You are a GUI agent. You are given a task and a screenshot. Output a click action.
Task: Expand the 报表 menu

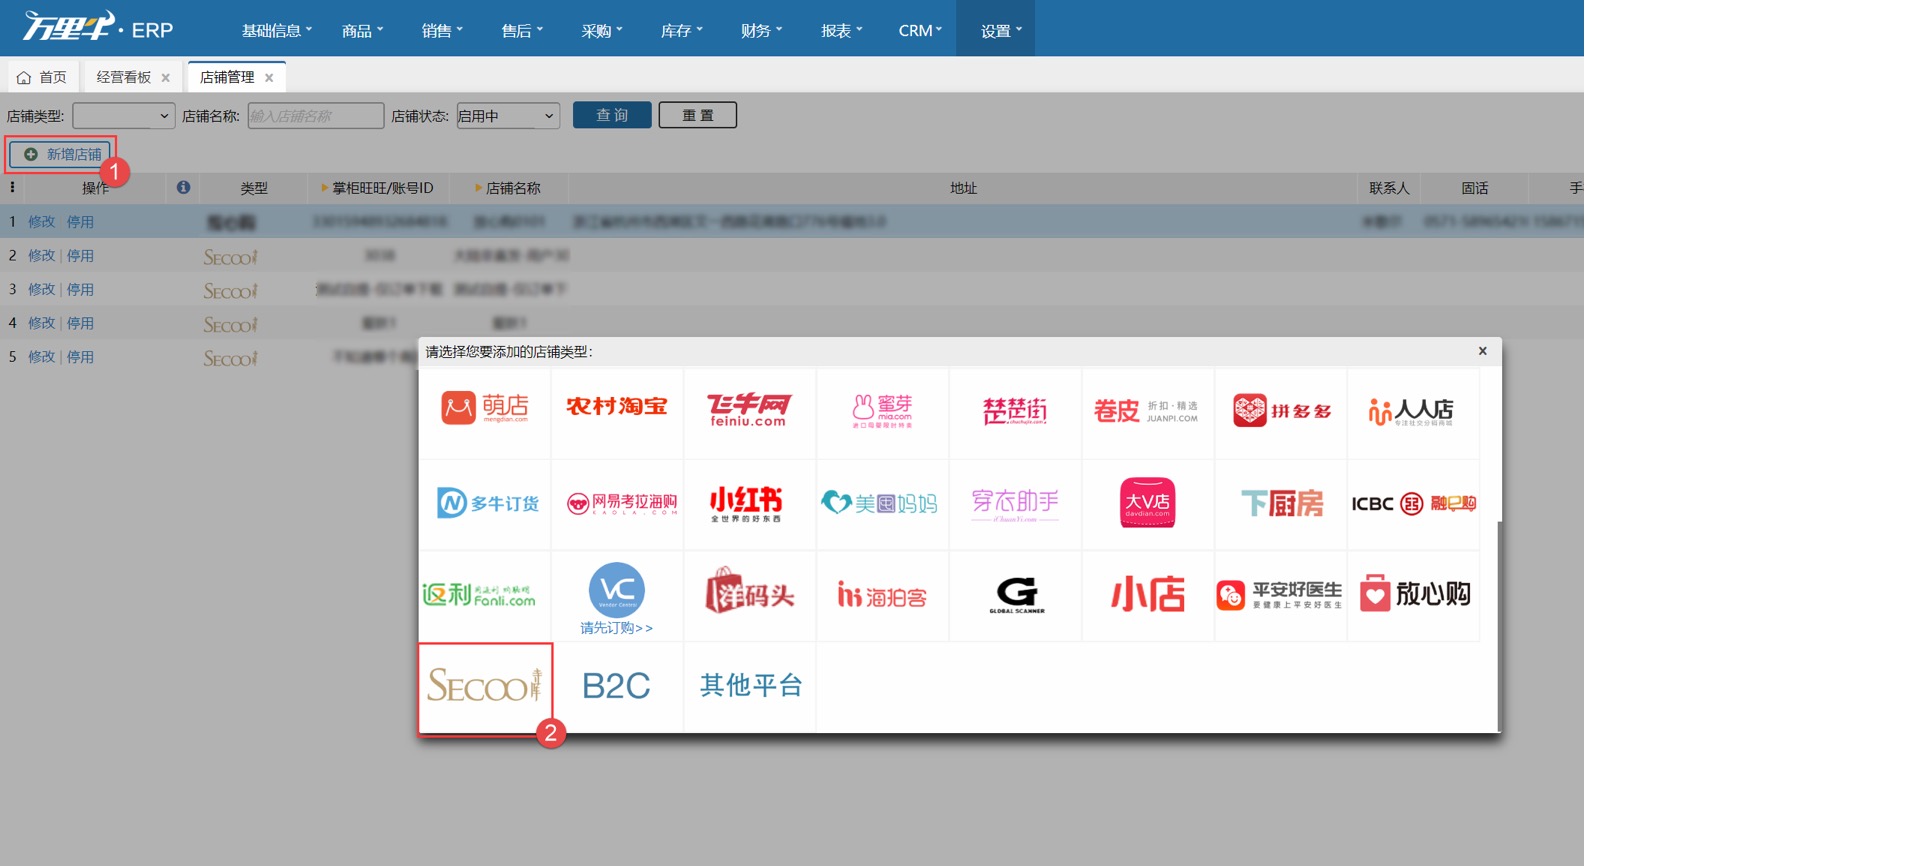click(x=842, y=30)
